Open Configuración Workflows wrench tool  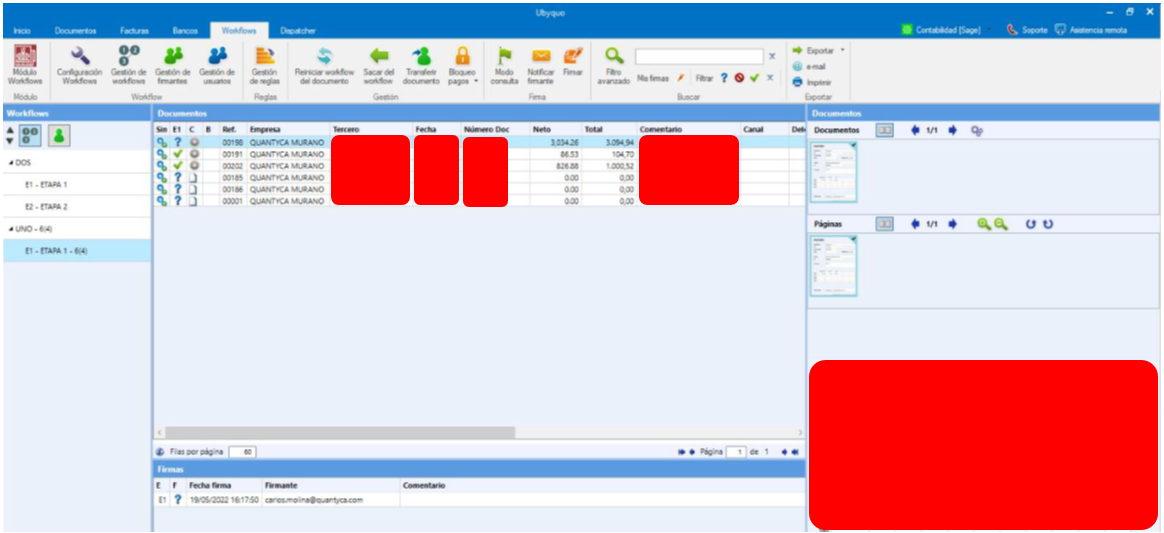coord(79,65)
